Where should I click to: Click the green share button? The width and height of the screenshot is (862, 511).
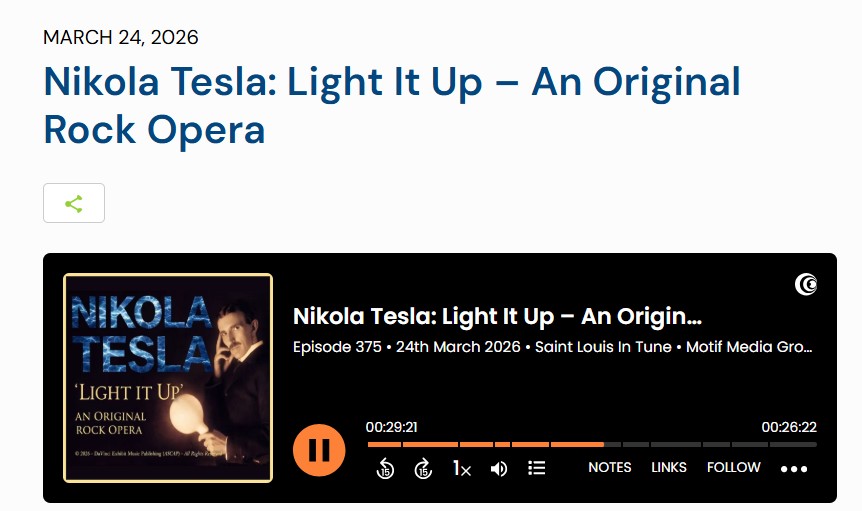pyautogui.click(x=74, y=203)
